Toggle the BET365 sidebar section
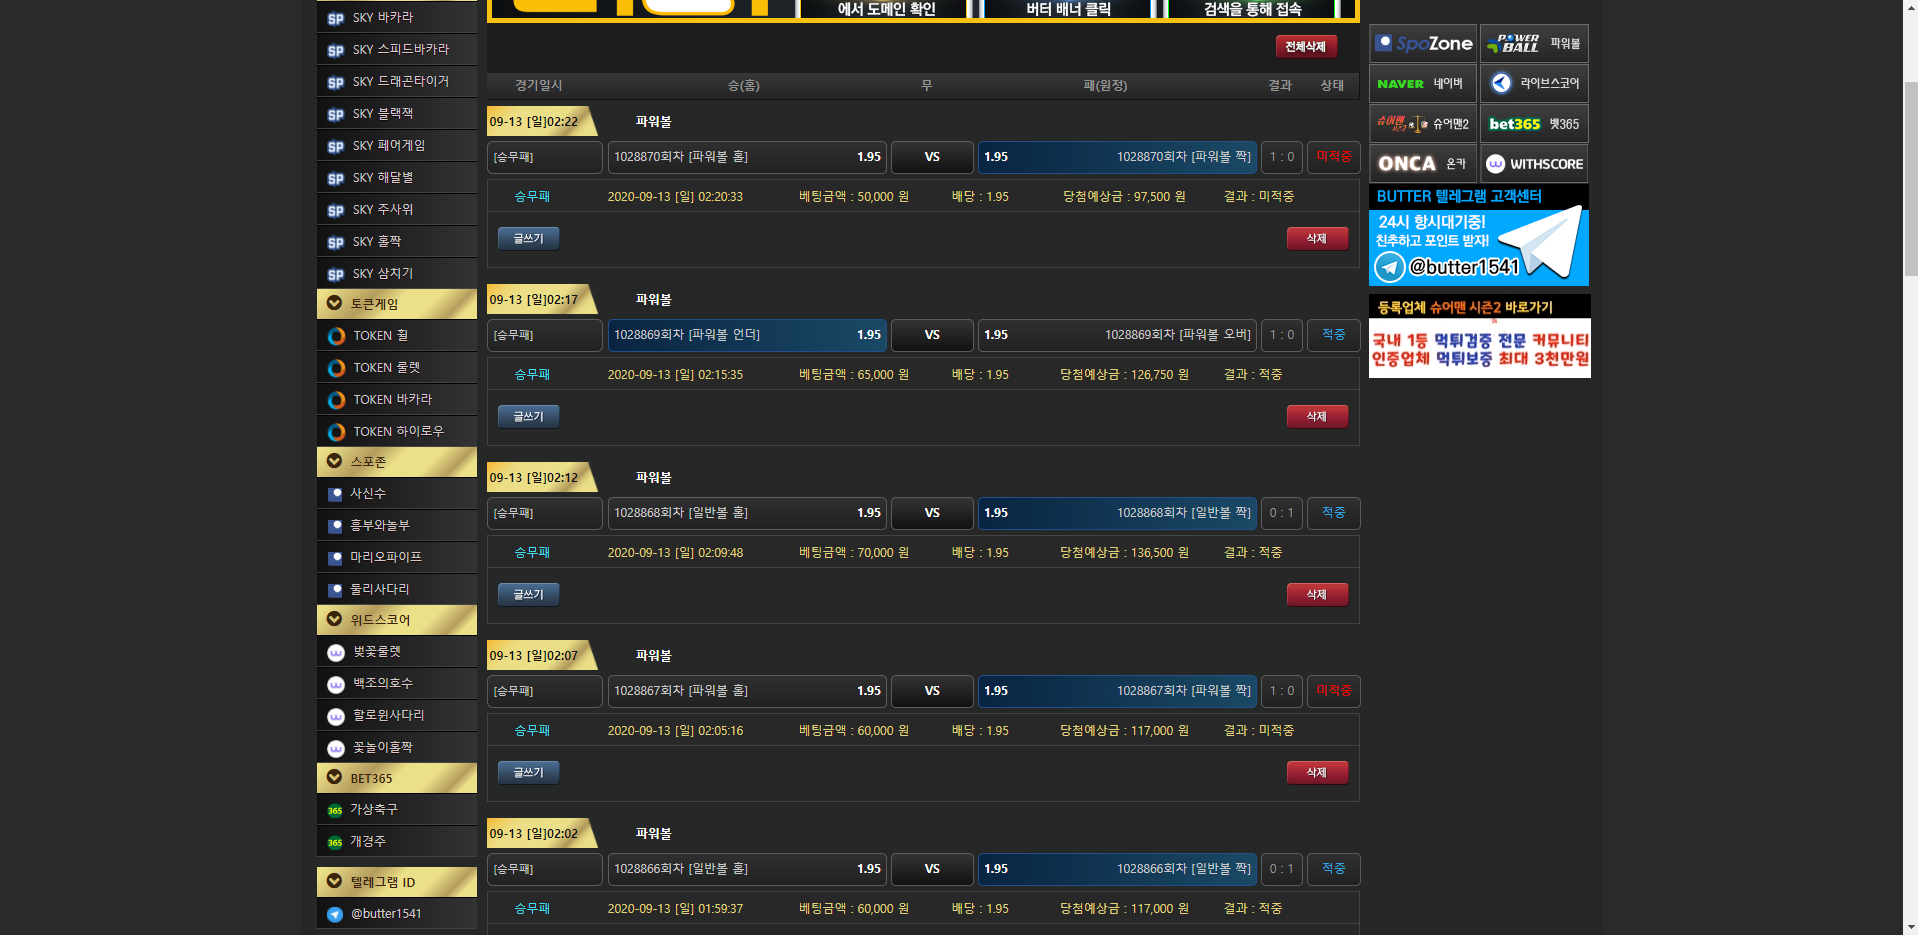1918x935 pixels. (397, 778)
